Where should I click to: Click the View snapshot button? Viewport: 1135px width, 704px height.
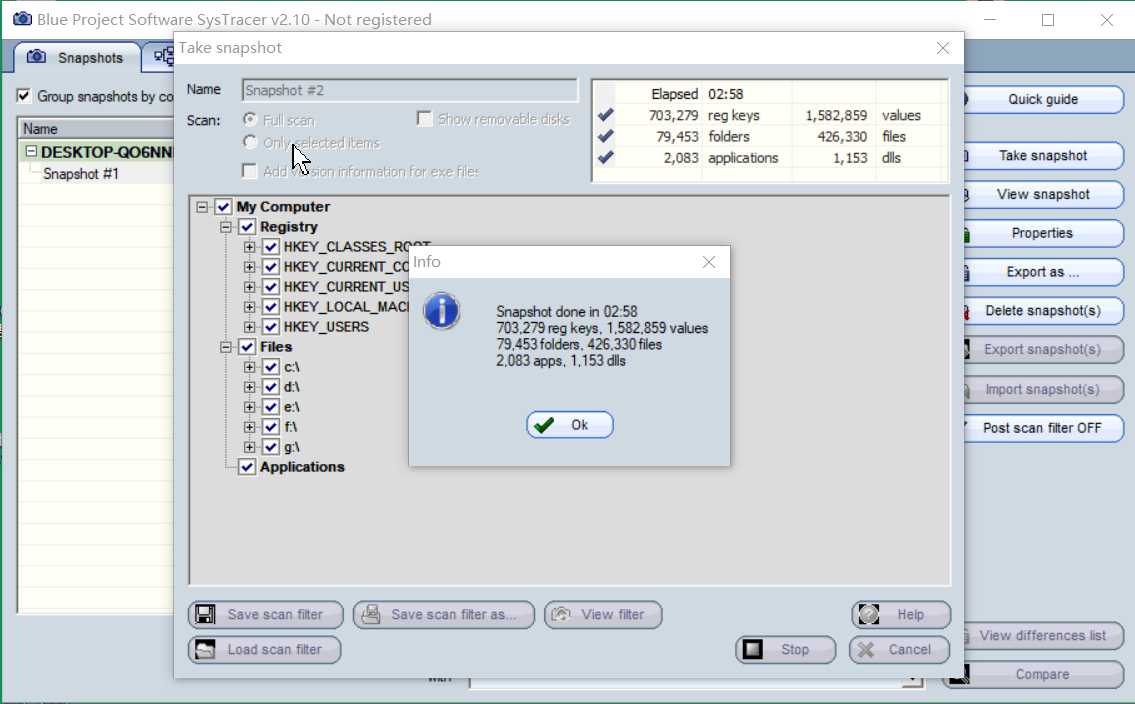click(x=1042, y=194)
